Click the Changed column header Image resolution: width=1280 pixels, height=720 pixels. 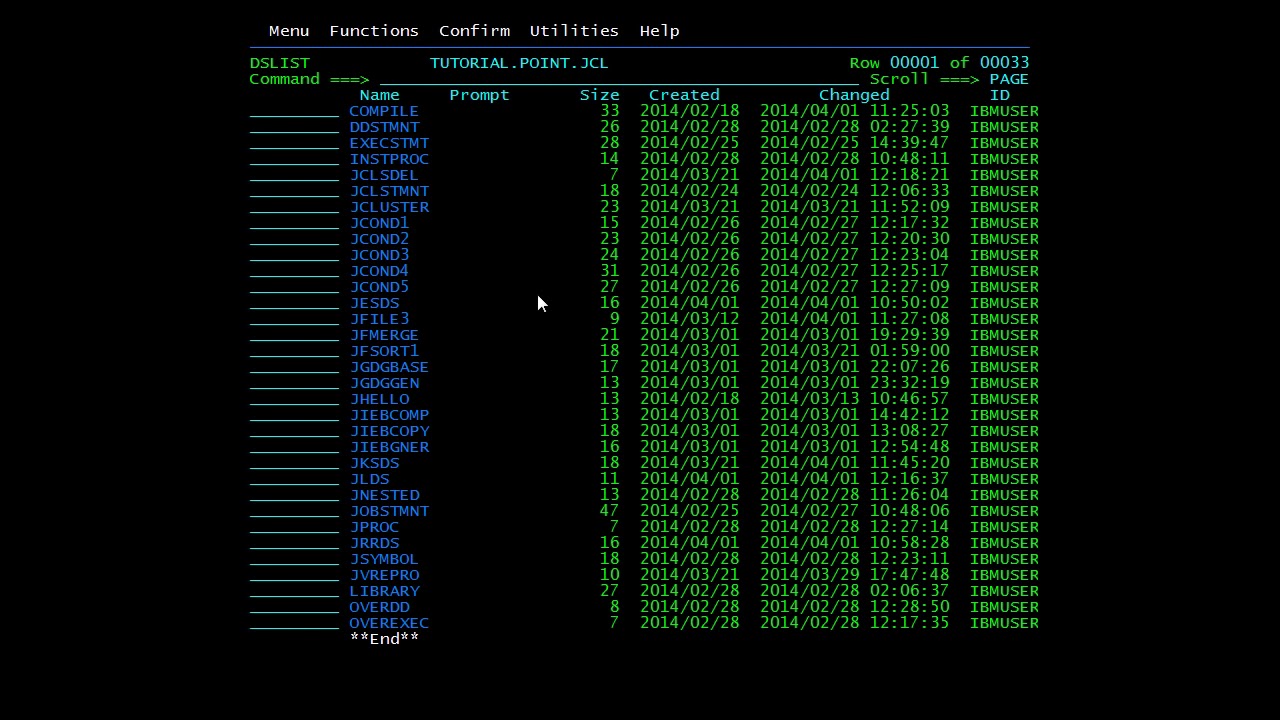pyautogui.click(x=854, y=95)
